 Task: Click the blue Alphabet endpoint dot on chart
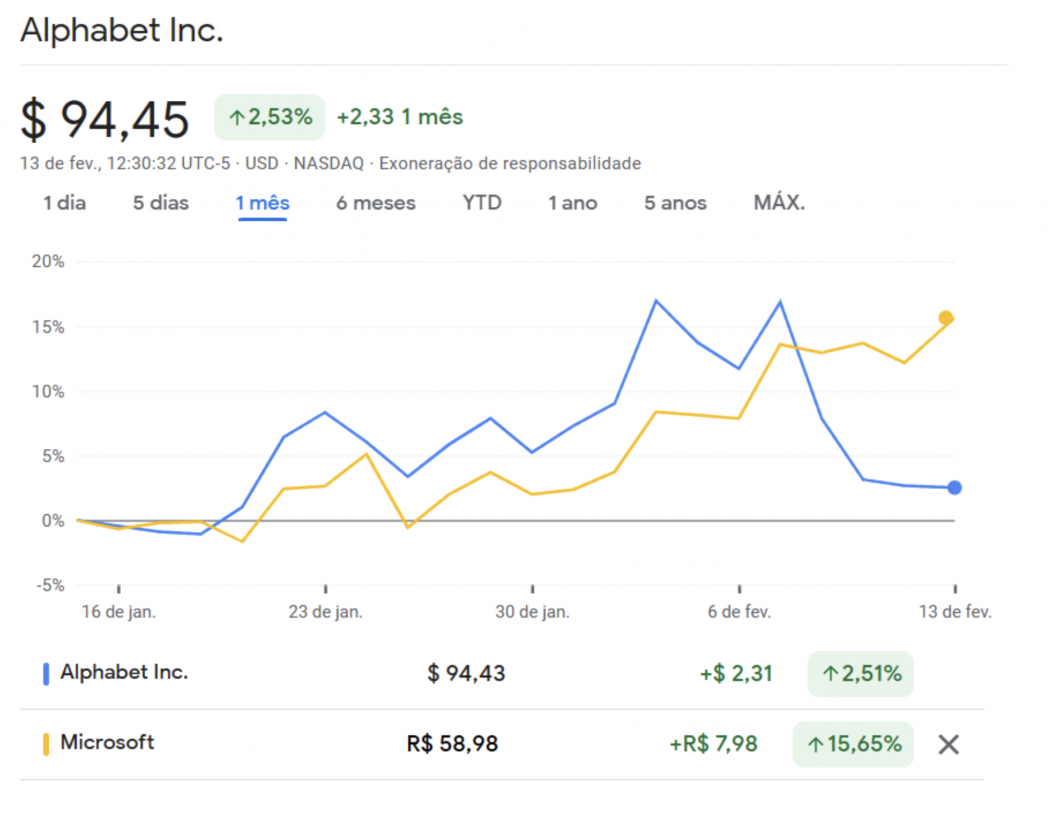click(954, 487)
